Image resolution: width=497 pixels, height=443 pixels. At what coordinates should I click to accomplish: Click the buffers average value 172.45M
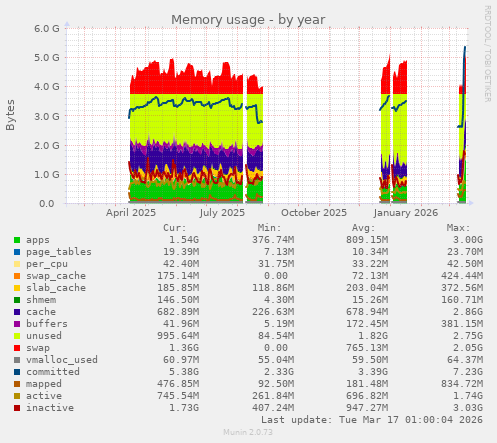point(367,324)
